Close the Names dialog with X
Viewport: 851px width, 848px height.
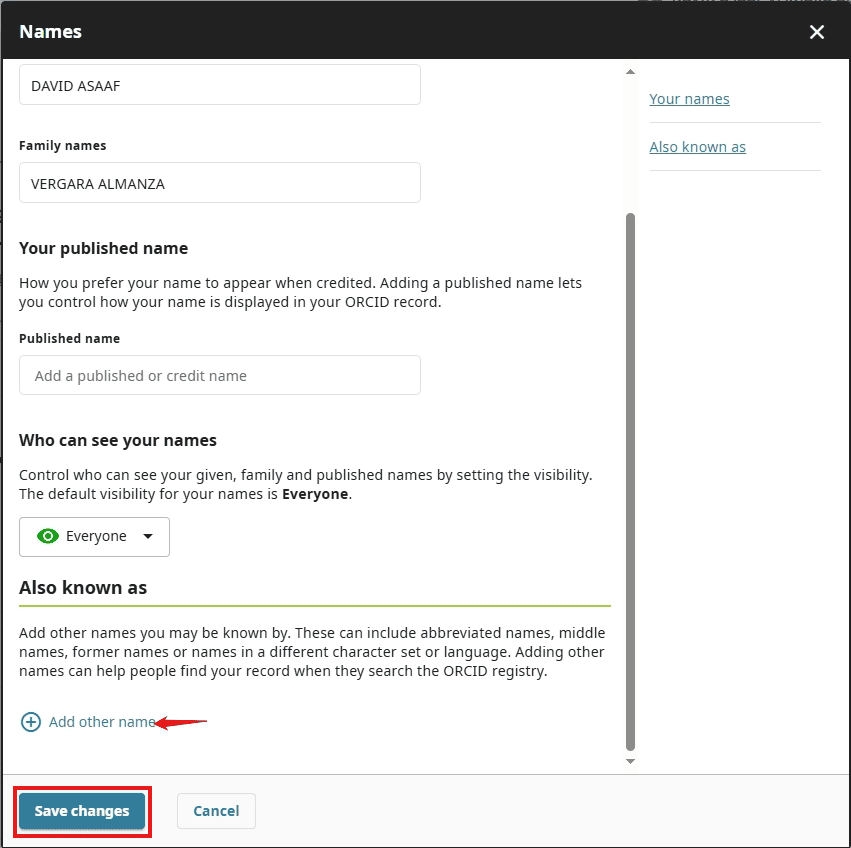[x=817, y=32]
